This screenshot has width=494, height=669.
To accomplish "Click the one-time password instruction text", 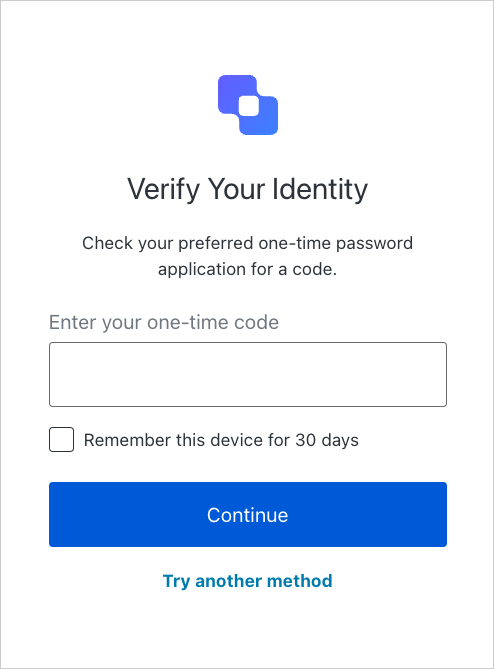I will click(x=247, y=256).
